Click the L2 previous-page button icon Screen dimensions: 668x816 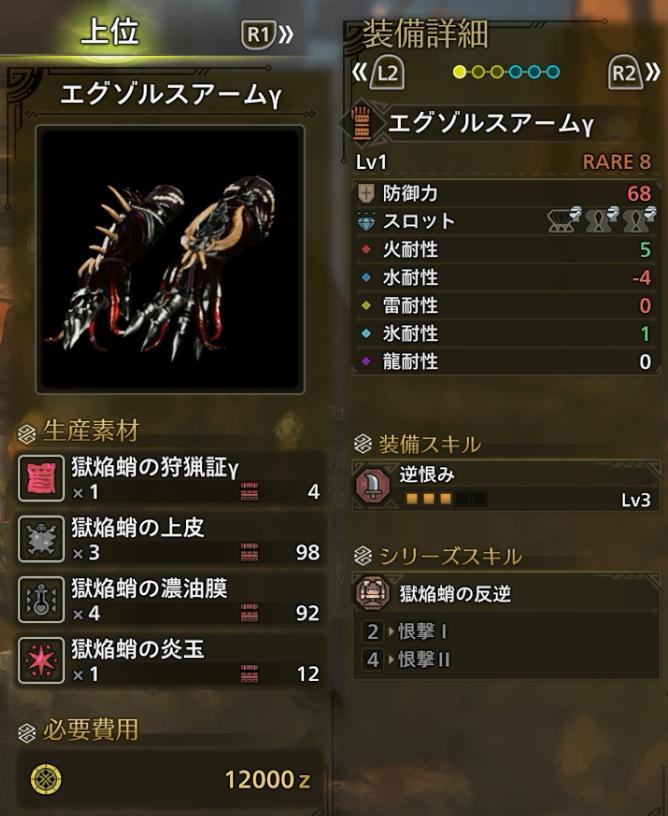click(x=387, y=72)
